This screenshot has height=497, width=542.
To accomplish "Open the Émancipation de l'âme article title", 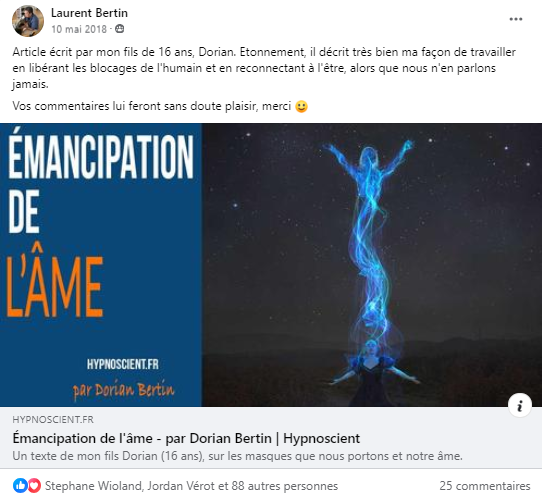I will [186, 438].
